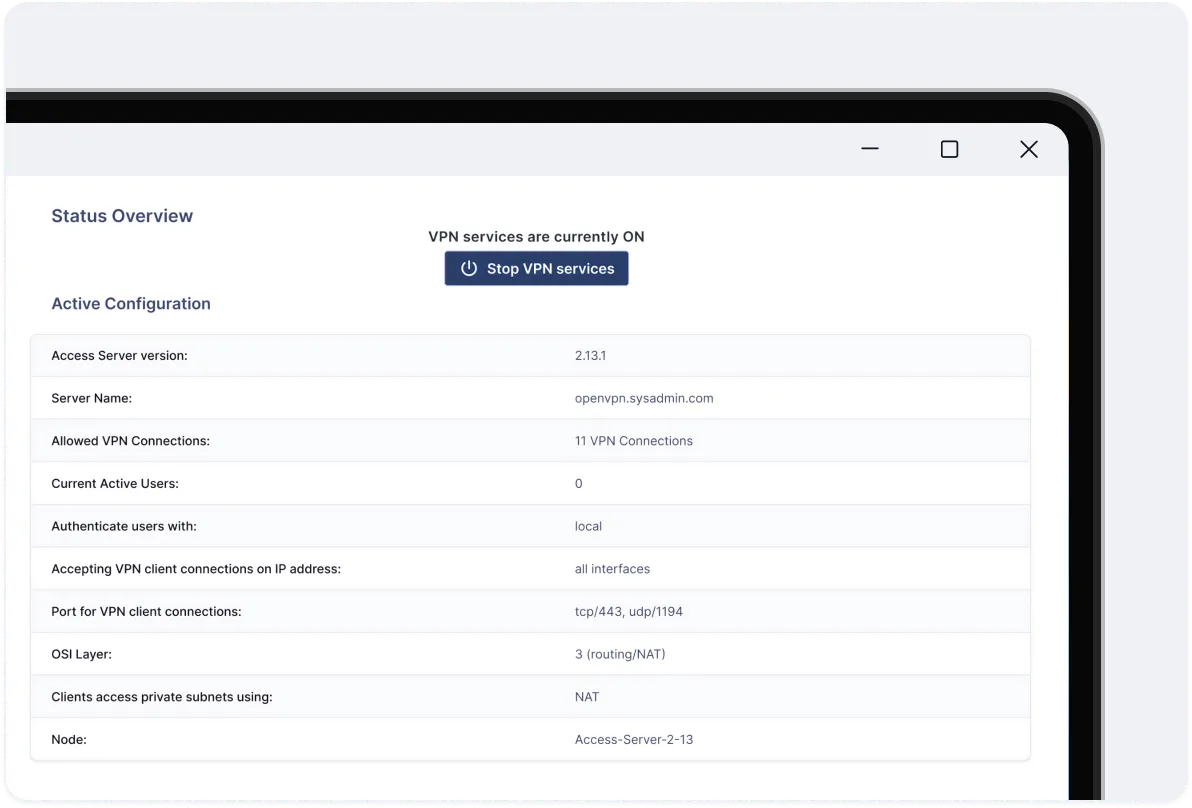Click the Access-Server-2-13 node link

[634, 739]
